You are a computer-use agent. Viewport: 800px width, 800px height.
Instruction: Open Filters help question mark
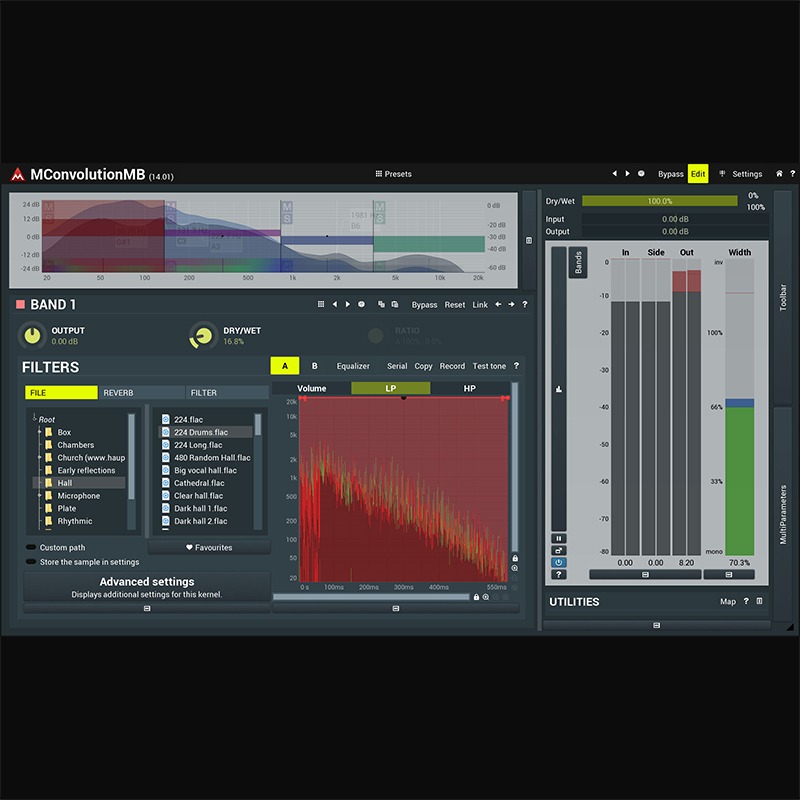[516, 365]
